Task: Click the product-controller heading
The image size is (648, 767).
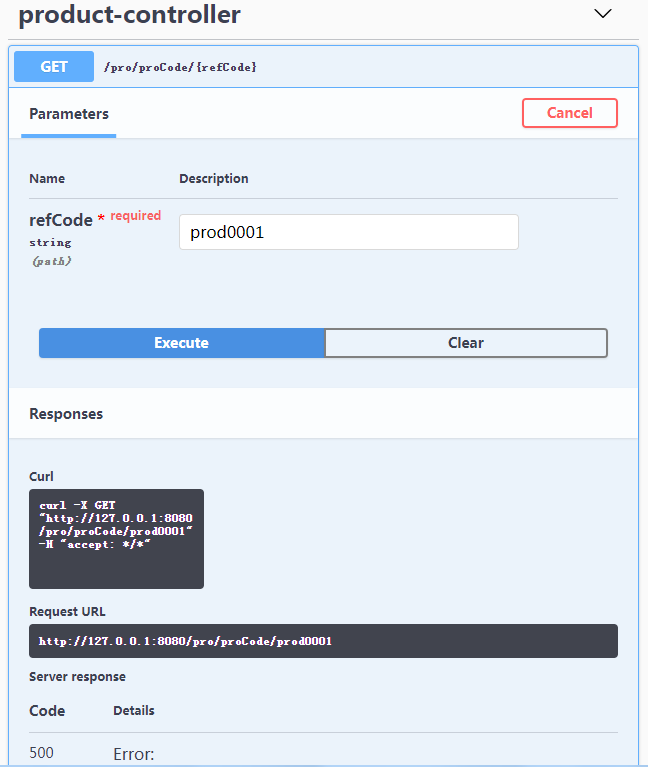Action: 130,15
